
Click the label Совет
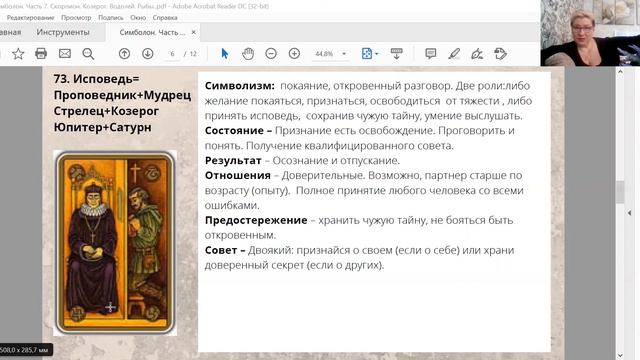click(x=221, y=250)
